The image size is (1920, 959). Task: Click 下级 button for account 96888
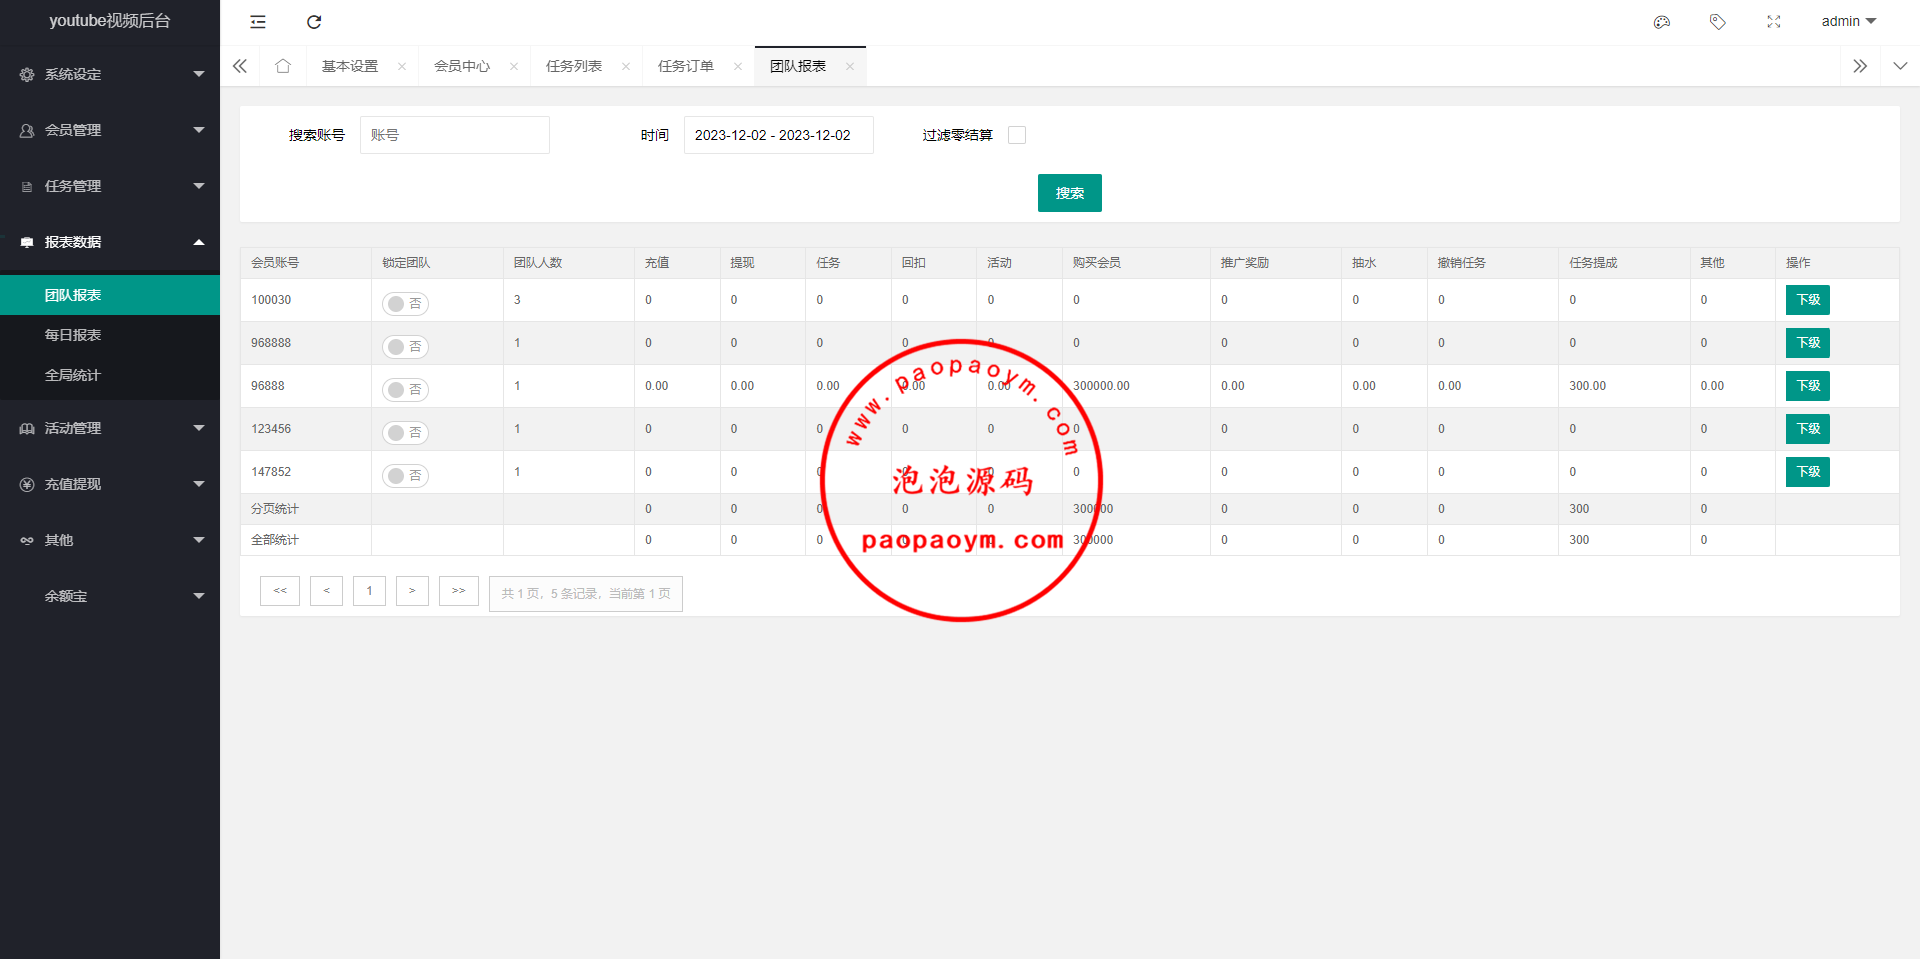(1808, 386)
